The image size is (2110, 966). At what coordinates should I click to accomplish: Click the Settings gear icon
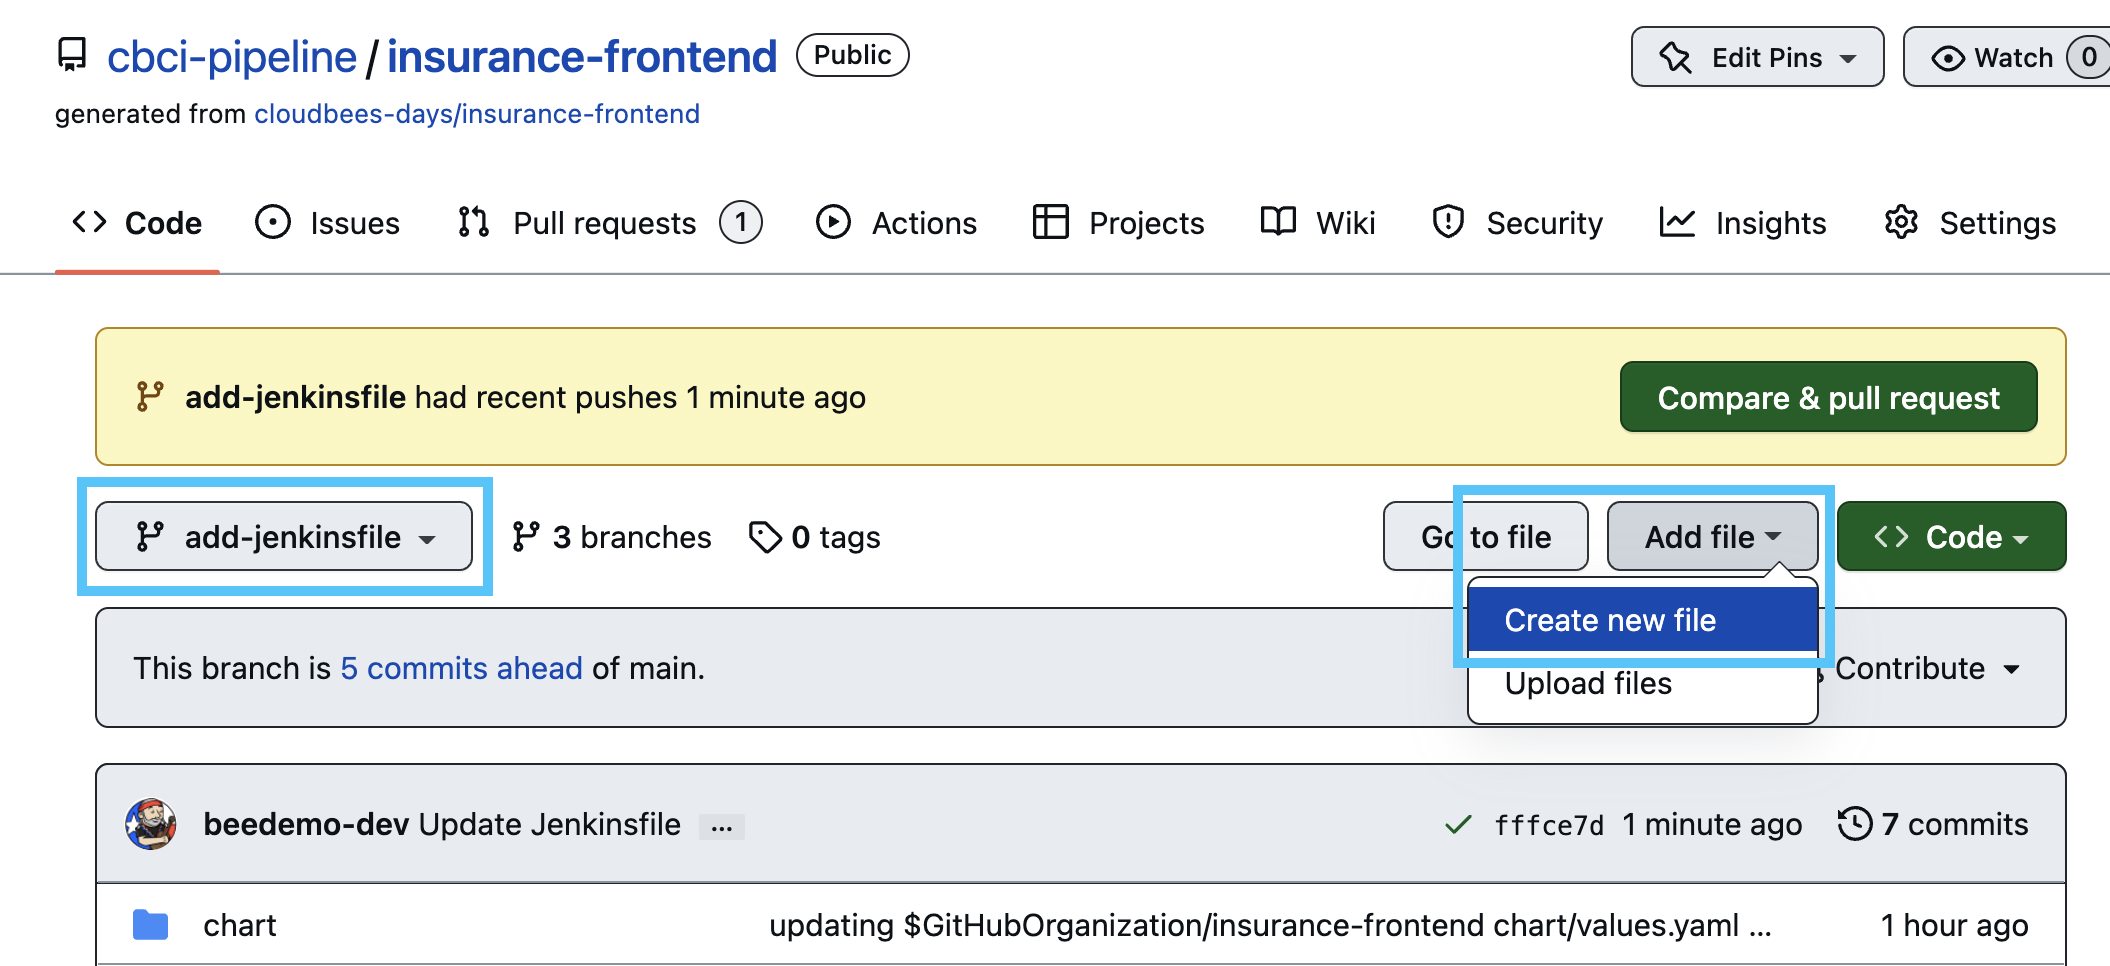[1901, 222]
